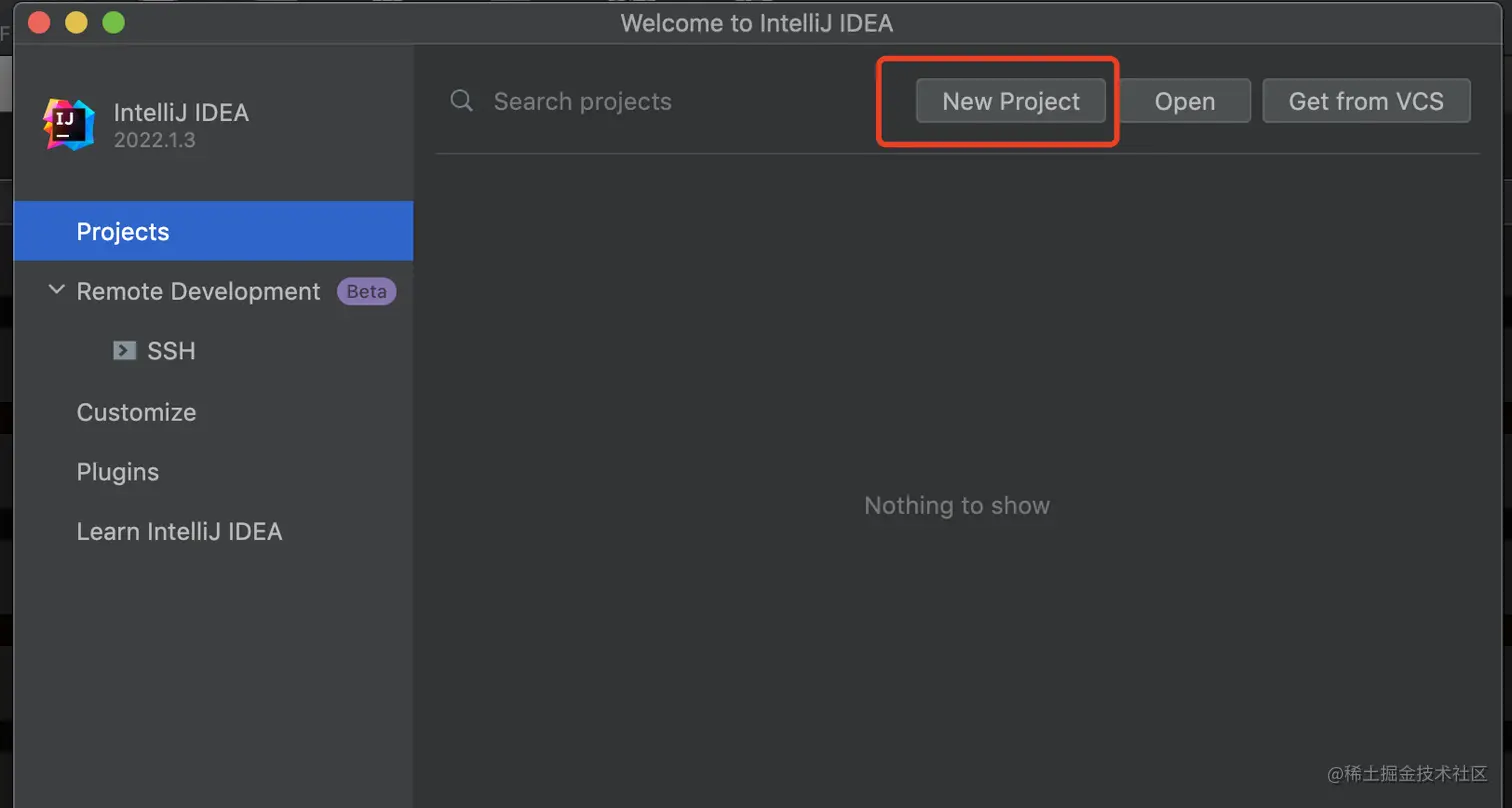Screen dimensions: 1512x808
Task: Switch to the Projects tab
Action: (123, 232)
